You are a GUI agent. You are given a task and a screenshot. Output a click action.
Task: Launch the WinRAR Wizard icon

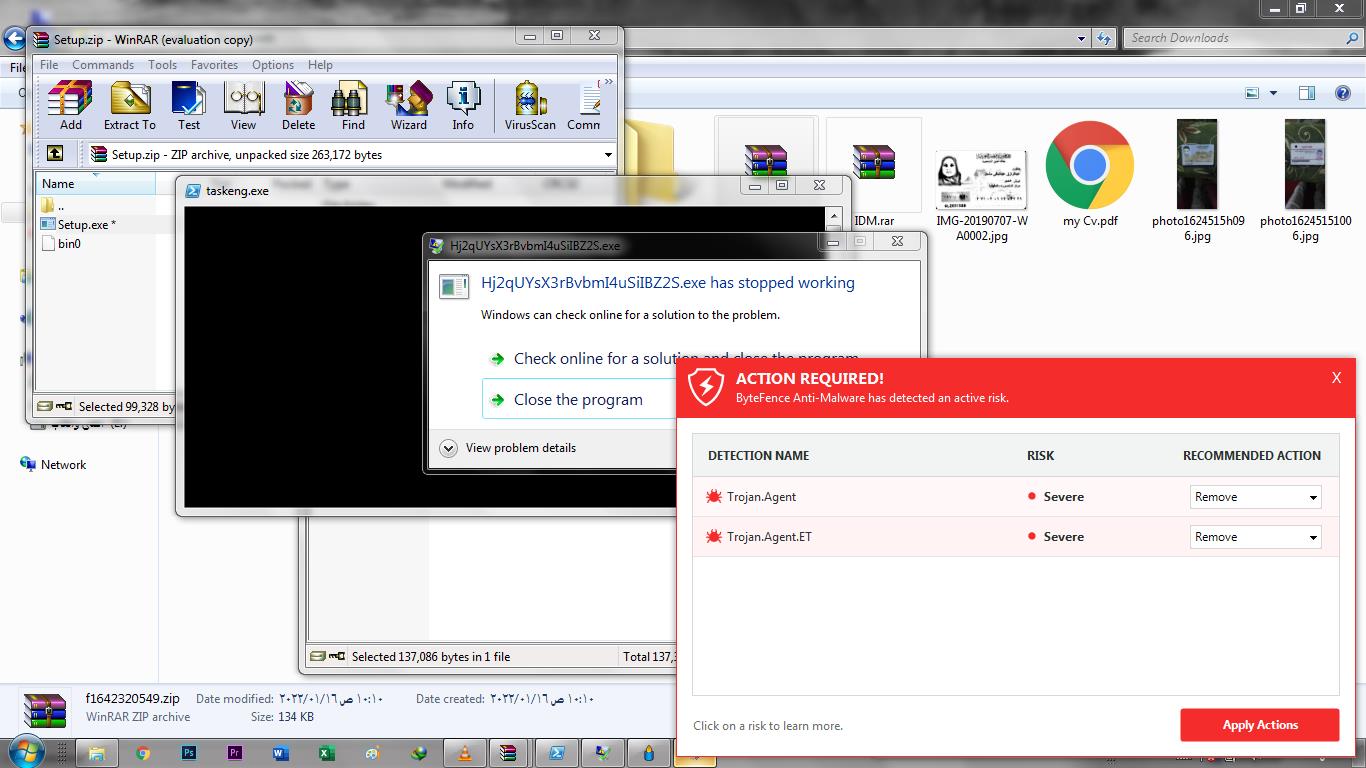(408, 106)
